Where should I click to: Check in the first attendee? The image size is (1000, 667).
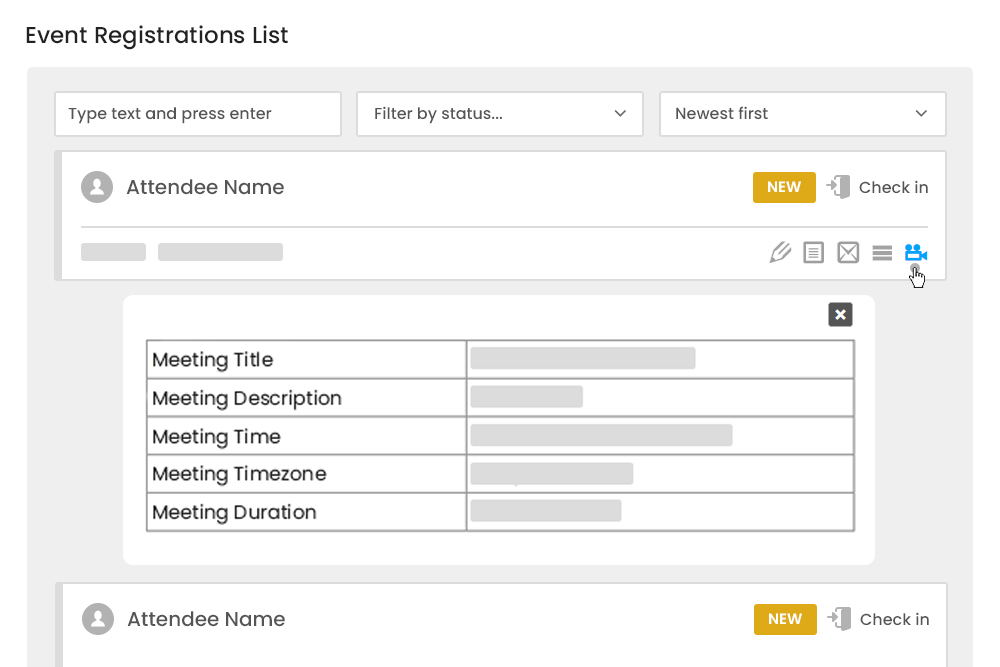[895, 187]
